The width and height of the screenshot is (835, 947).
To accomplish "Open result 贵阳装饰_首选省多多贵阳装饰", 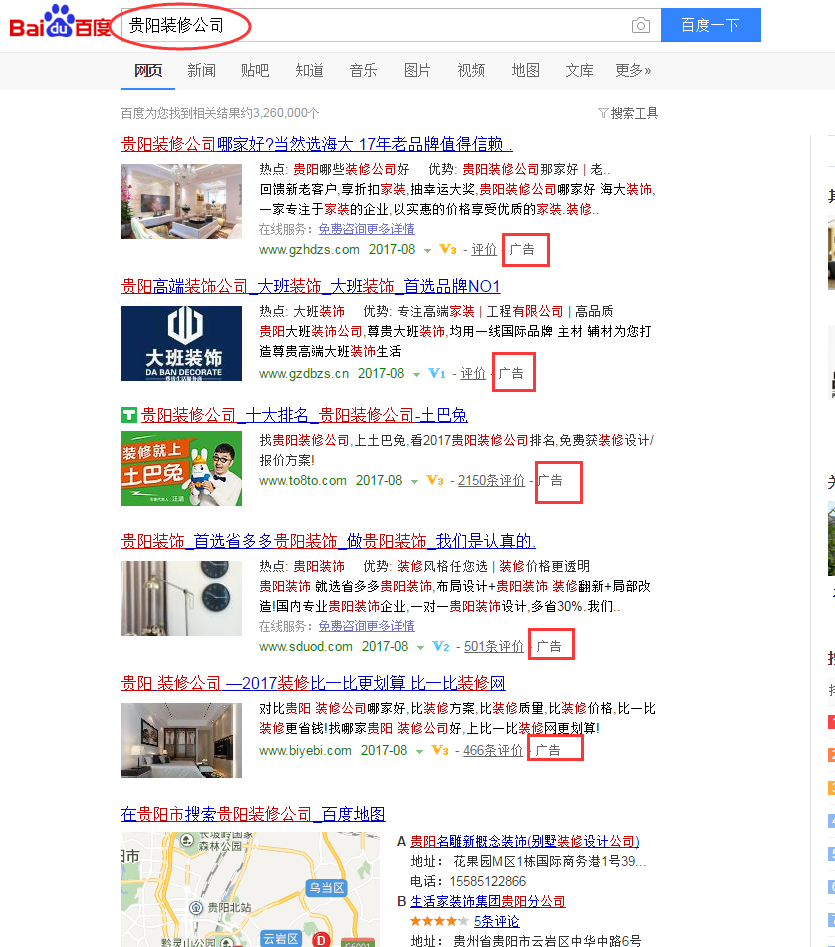I will pos(328,541).
